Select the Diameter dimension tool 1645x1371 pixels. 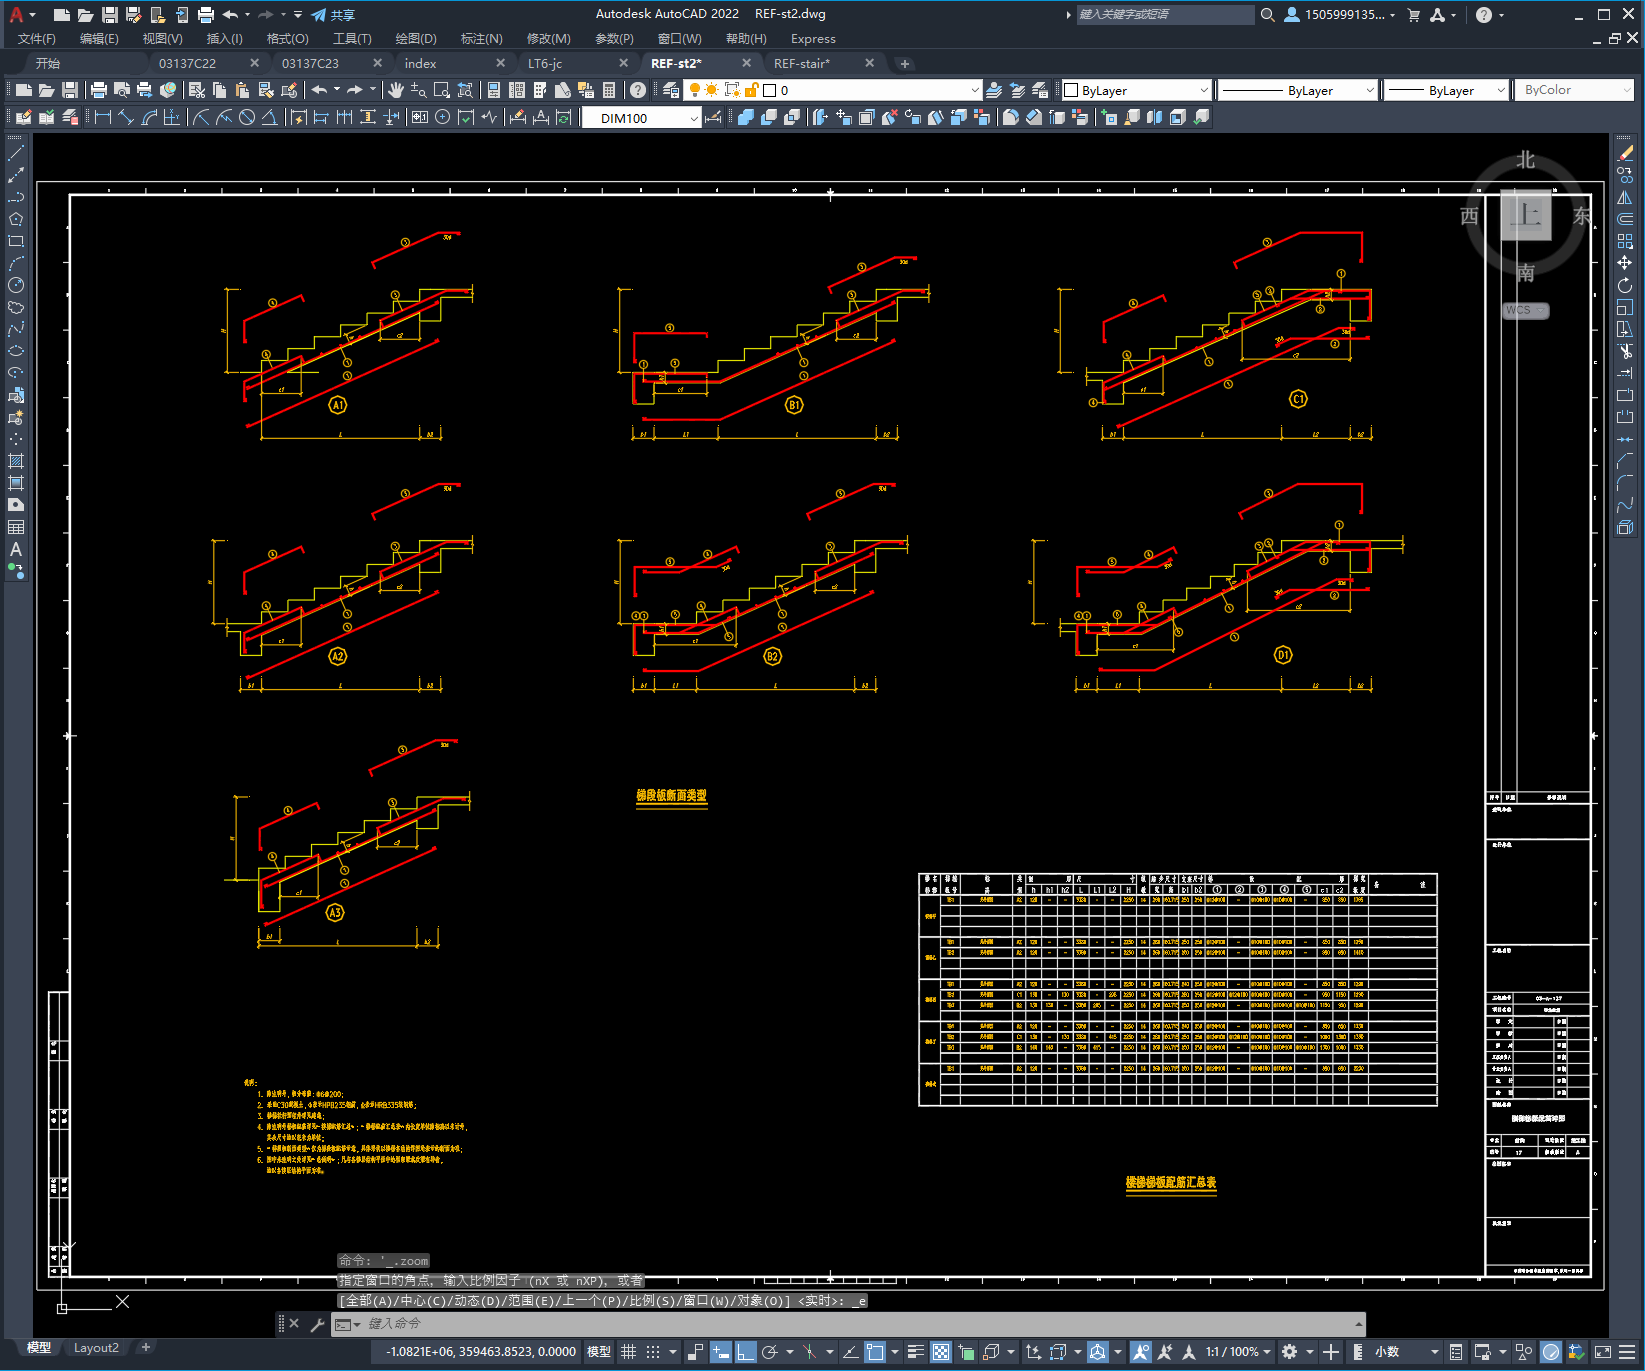(247, 117)
